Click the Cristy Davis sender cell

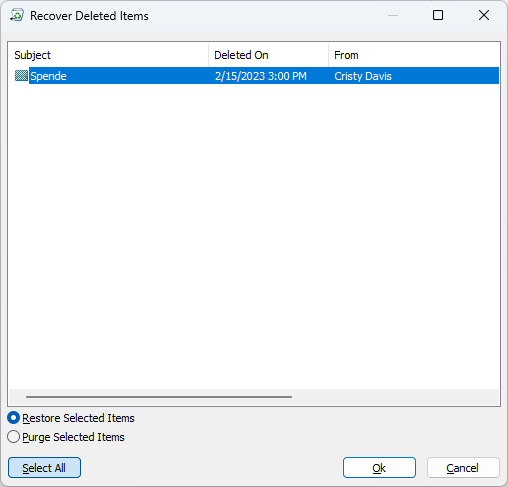363,76
